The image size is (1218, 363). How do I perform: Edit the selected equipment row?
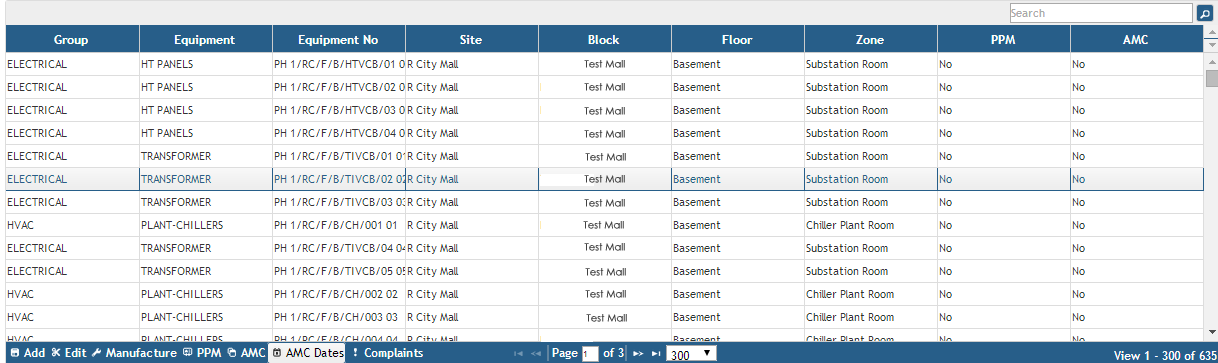[68, 353]
